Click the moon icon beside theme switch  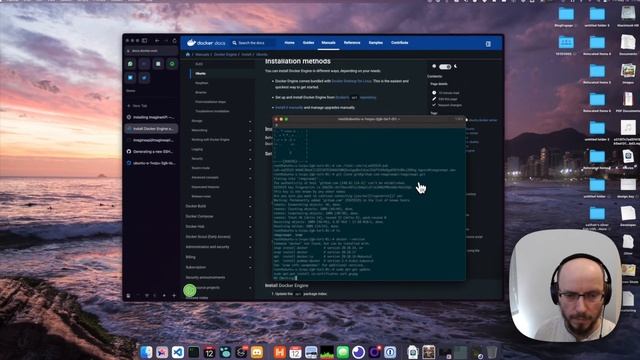[456, 66]
